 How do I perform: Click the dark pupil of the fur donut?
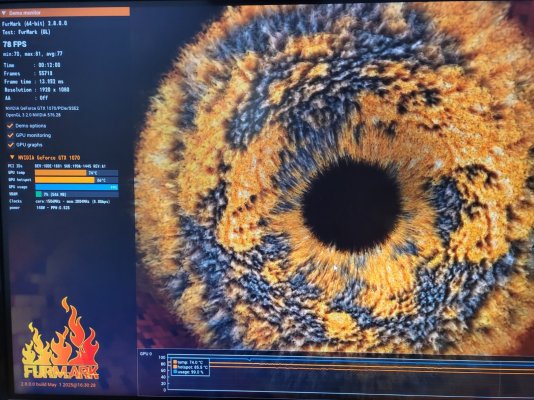[x=351, y=205]
